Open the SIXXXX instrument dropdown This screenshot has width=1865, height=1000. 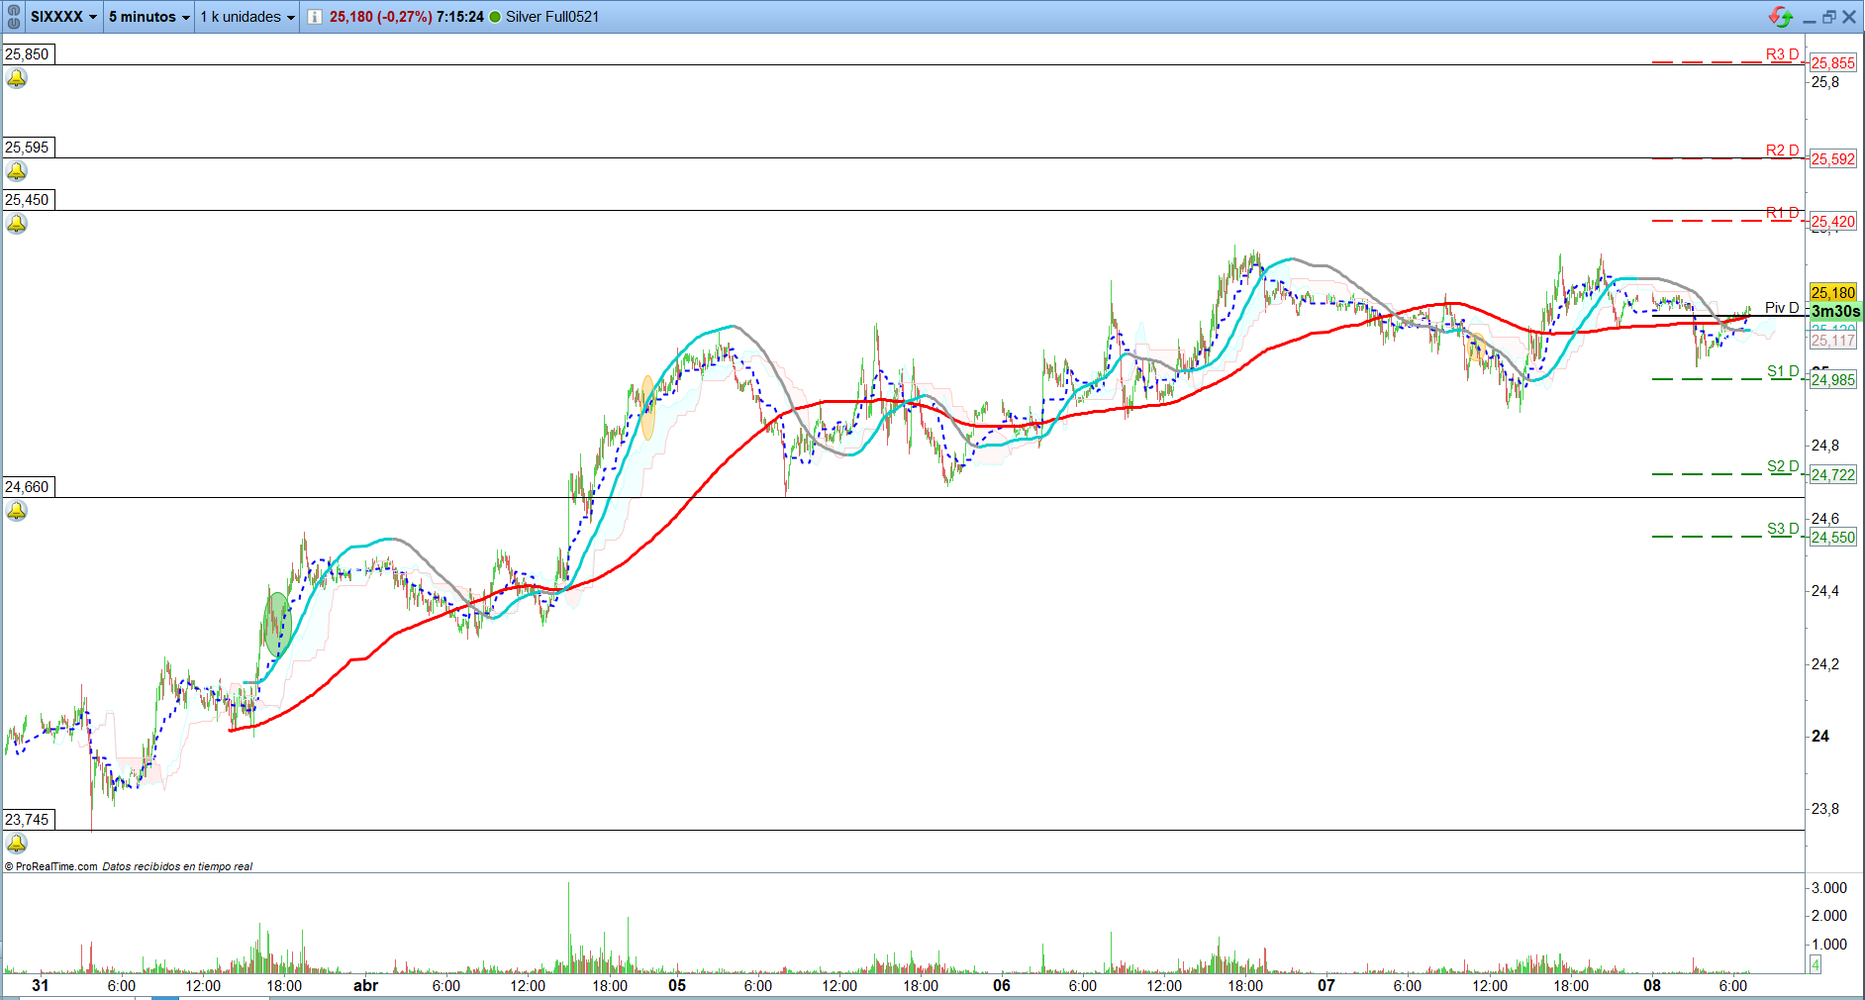(x=64, y=17)
